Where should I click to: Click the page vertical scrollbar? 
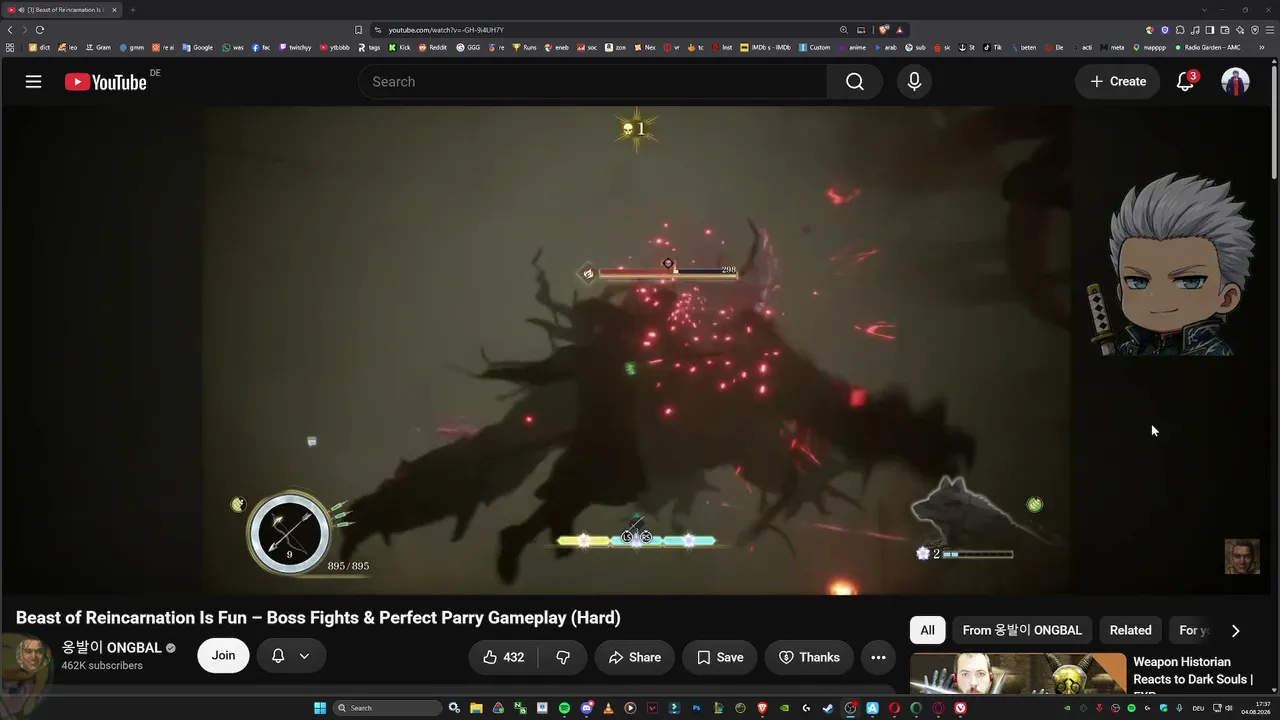[1275, 120]
